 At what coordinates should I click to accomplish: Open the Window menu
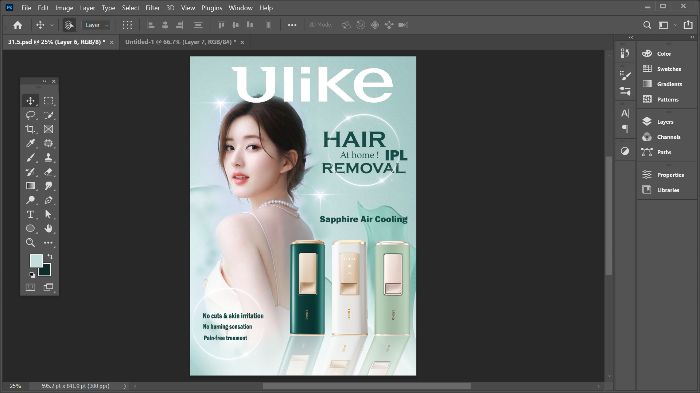point(241,8)
